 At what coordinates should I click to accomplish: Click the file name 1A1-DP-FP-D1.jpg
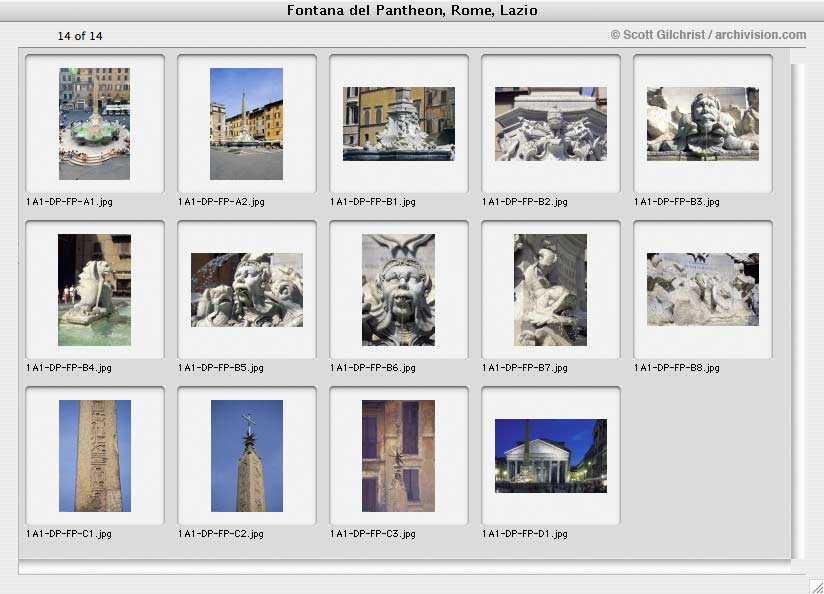[524, 534]
